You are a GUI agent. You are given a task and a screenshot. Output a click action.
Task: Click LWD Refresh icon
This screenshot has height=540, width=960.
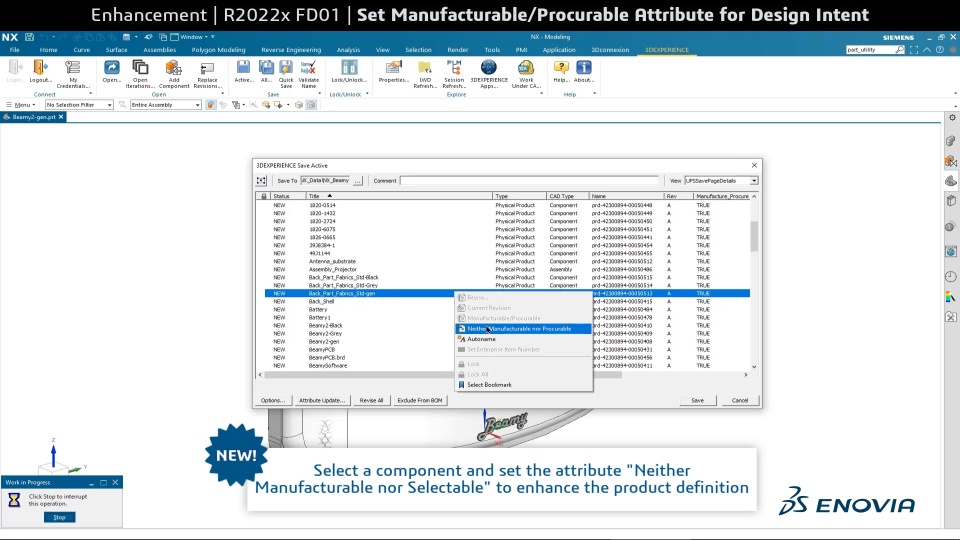point(425,74)
